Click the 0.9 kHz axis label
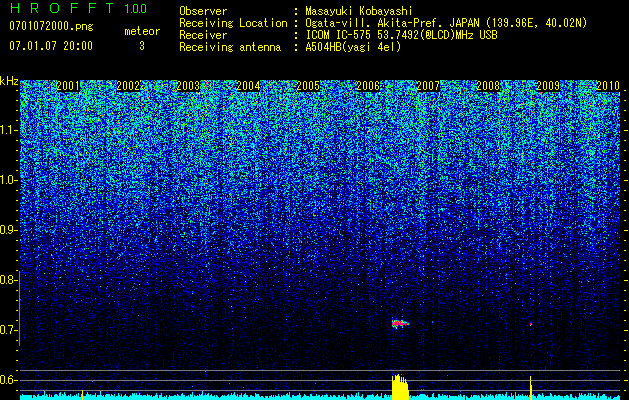 point(9,230)
